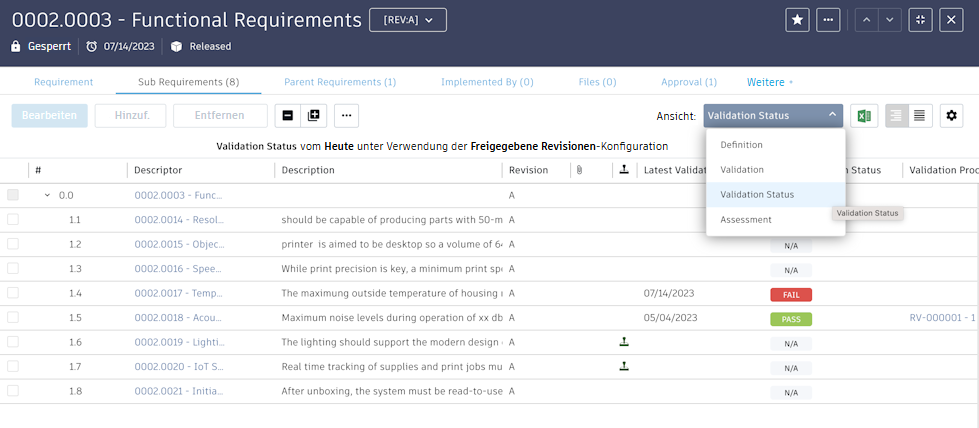The image size is (979, 428).
Task: Select the checkbox for row 1.1
Action: pyautogui.click(x=13, y=219)
